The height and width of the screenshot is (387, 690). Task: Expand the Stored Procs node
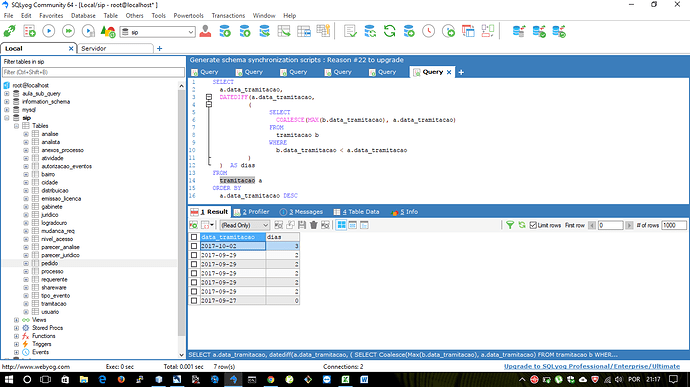(16, 328)
